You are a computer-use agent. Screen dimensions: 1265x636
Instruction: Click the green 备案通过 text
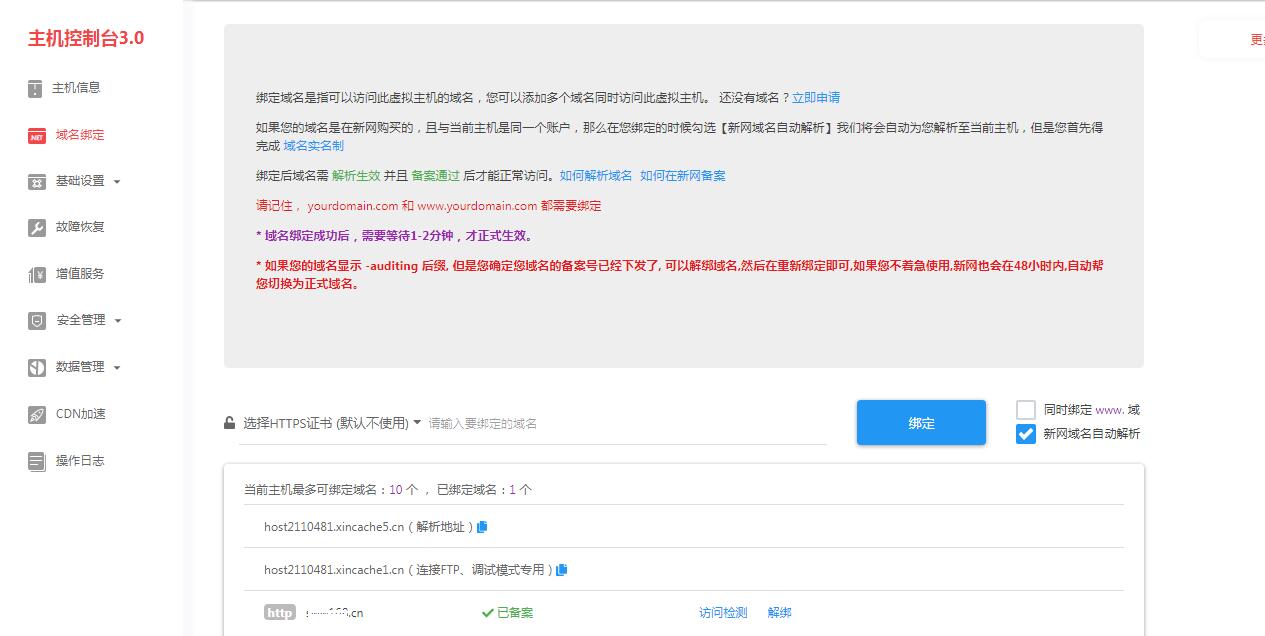(x=436, y=176)
